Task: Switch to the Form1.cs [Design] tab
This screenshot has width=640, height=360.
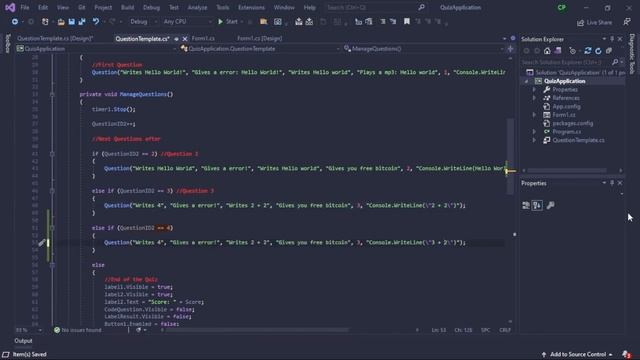Action: click(x=260, y=38)
